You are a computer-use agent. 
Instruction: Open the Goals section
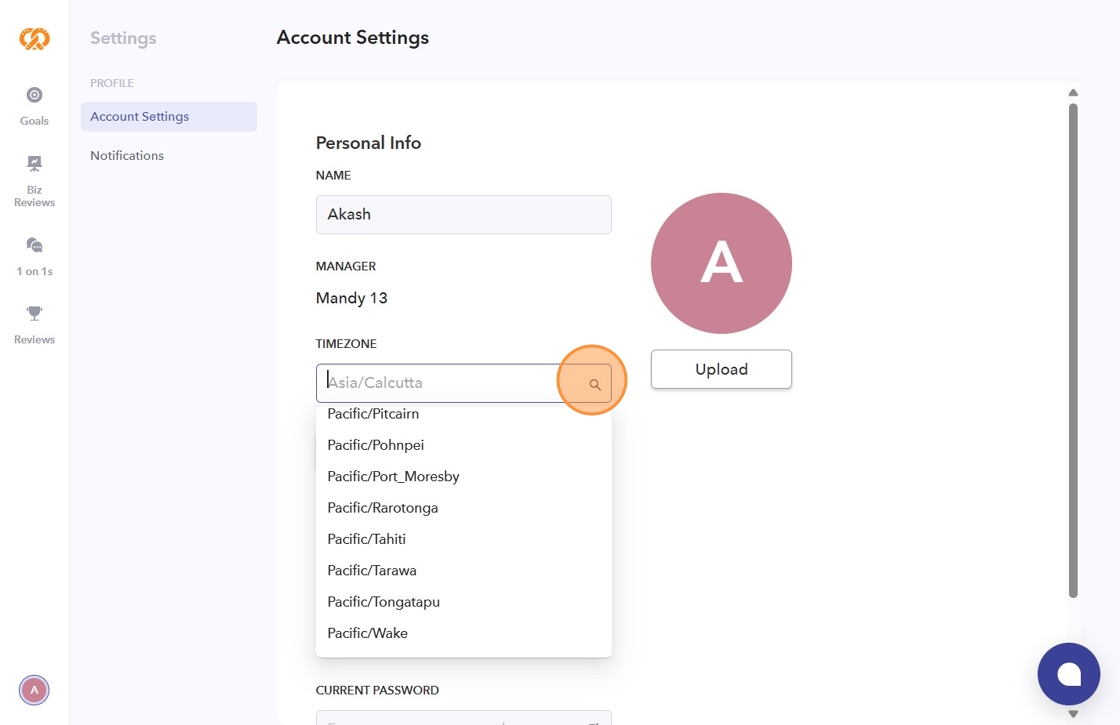[x=34, y=106]
